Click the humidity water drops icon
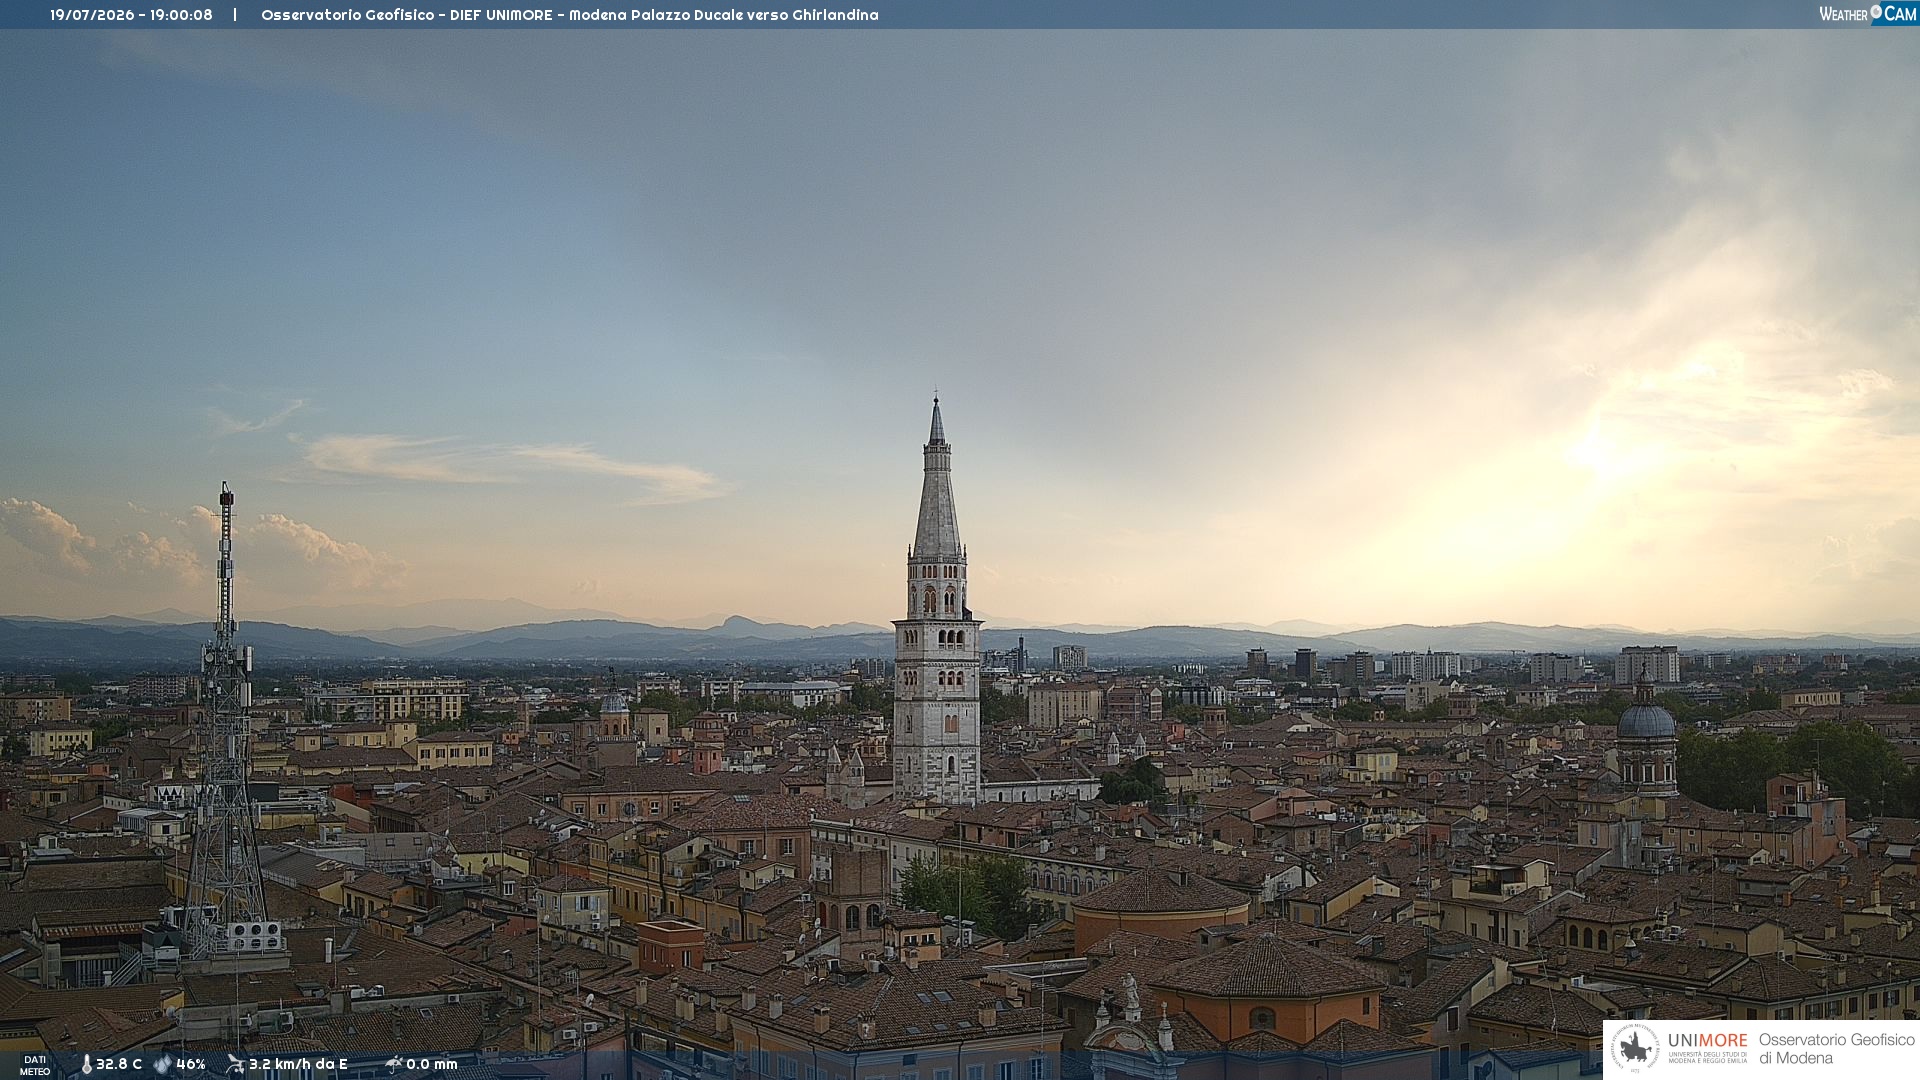1920x1080 pixels. click(162, 1064)
